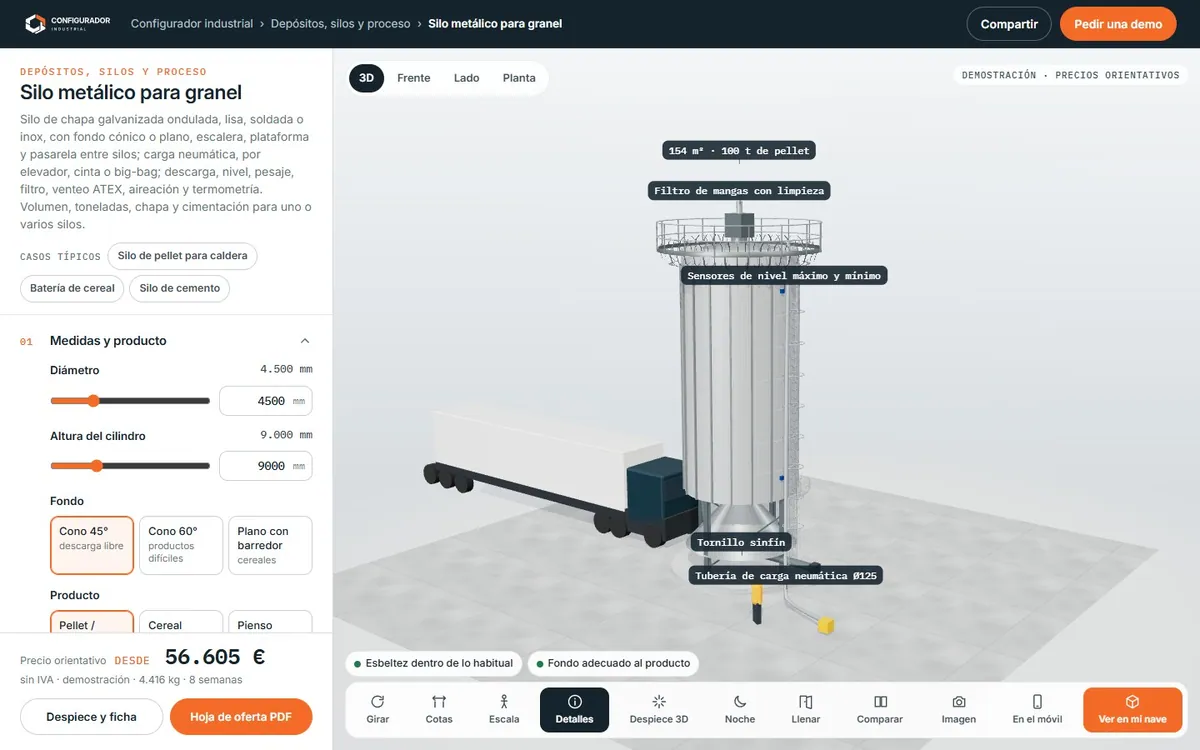Click the Sensores de nivel máximo y mínimo label
The image size is (1200, 750).
[785, 275]
